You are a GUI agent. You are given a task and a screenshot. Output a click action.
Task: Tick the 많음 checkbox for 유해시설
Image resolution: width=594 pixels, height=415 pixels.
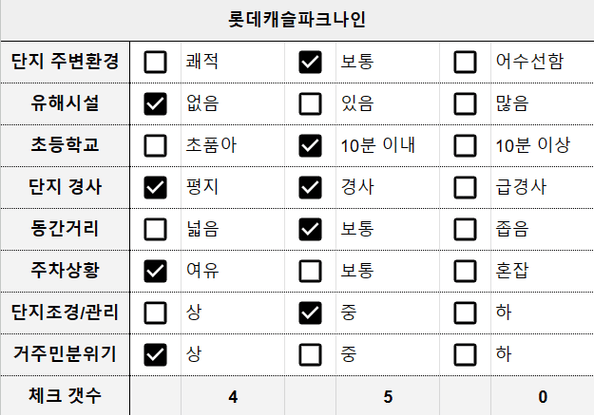click(465, 104)
